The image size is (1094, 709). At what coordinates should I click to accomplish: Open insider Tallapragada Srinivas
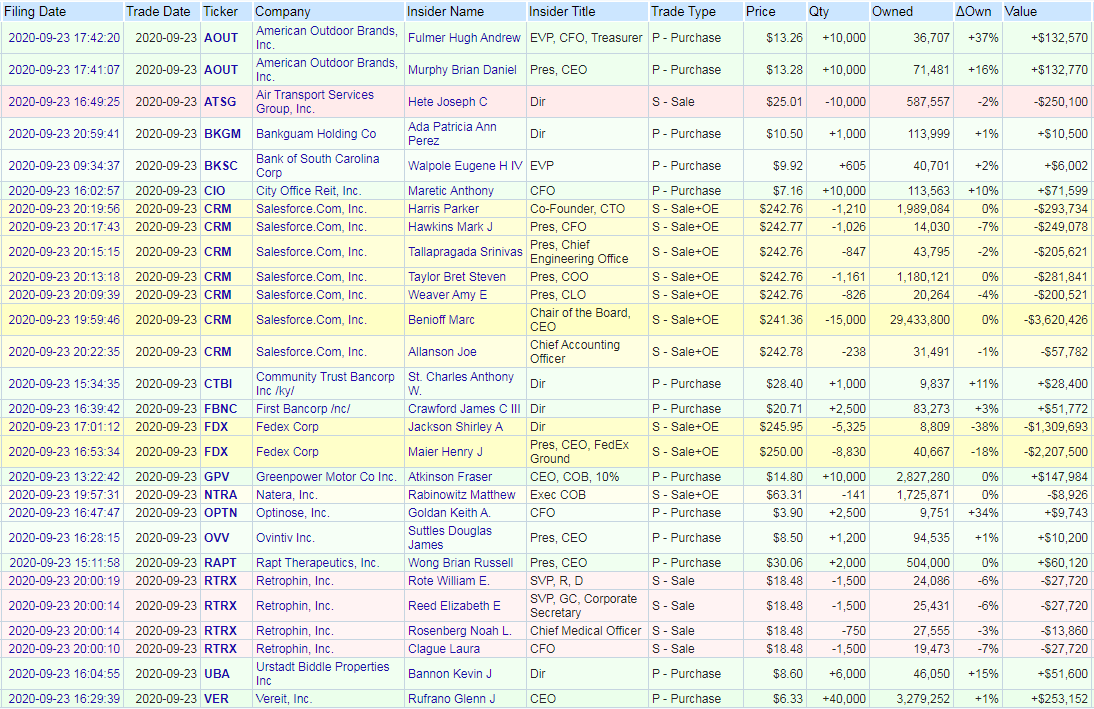click(x=465, y=252)
